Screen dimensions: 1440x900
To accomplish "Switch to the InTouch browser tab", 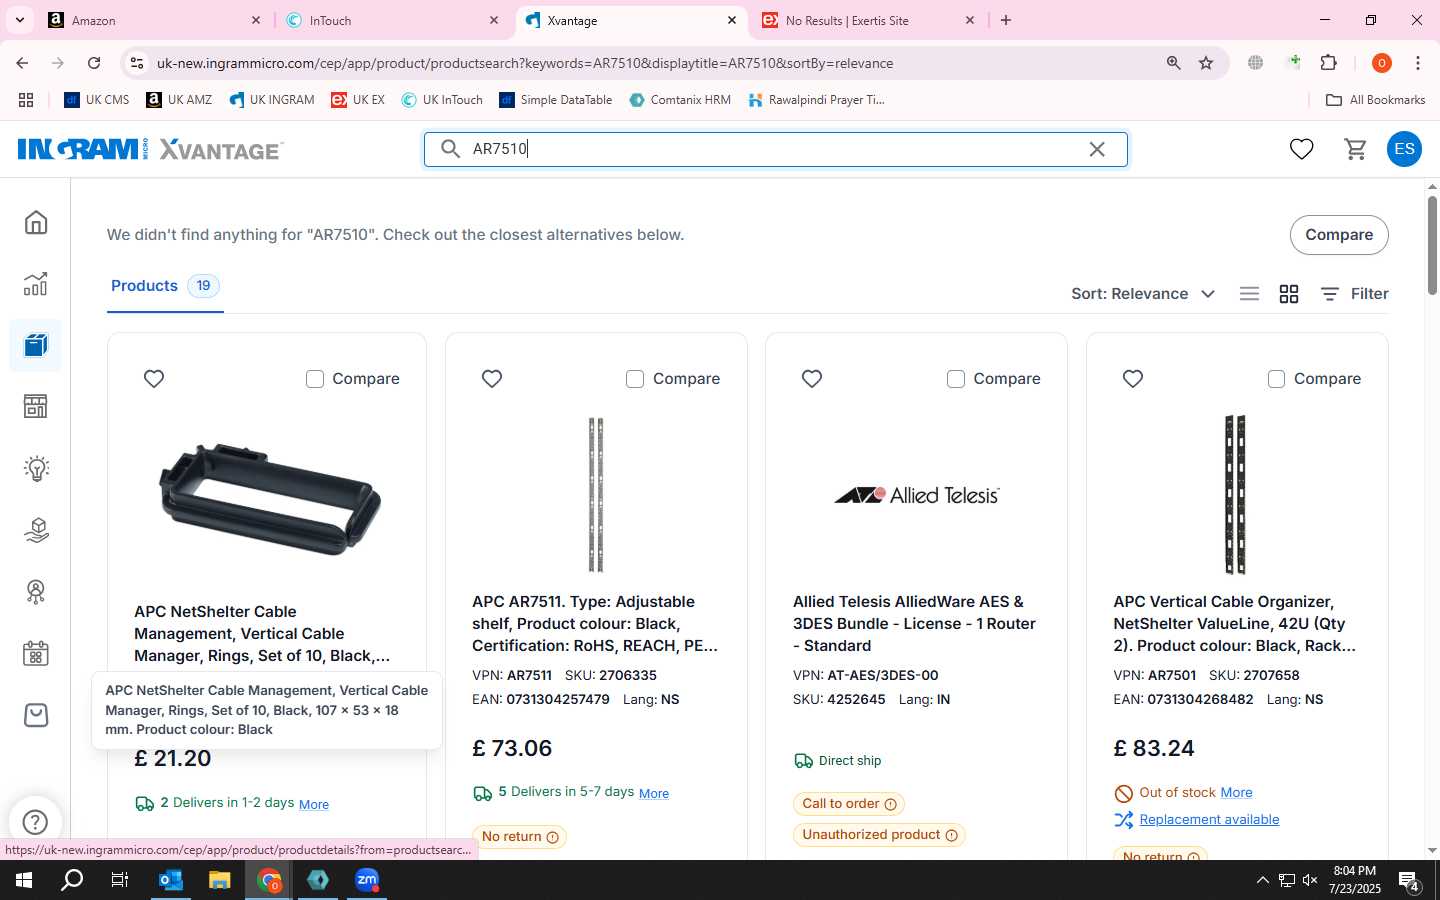I will click(x=392, y=20).
